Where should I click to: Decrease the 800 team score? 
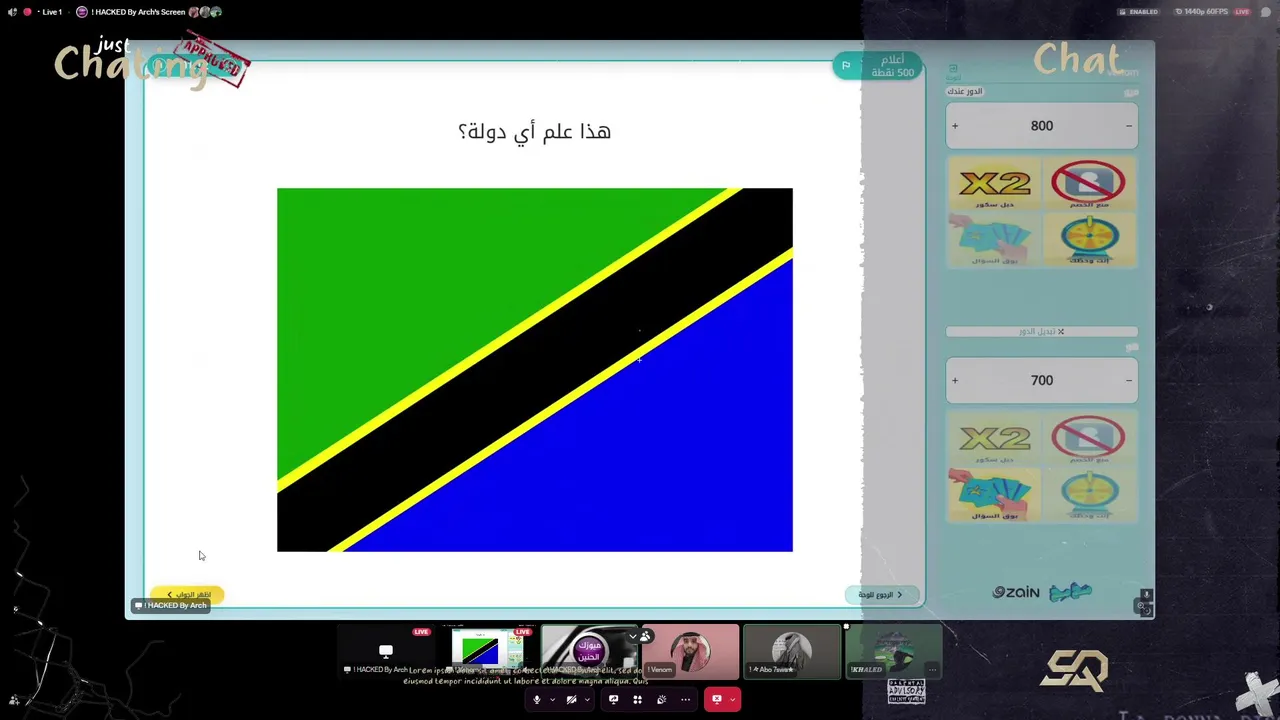coord(1129,126)
